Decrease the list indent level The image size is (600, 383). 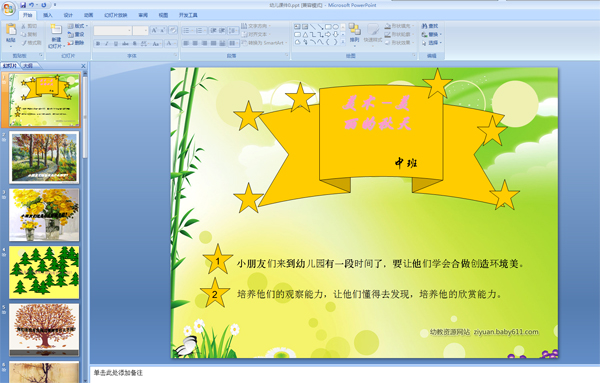213,30
